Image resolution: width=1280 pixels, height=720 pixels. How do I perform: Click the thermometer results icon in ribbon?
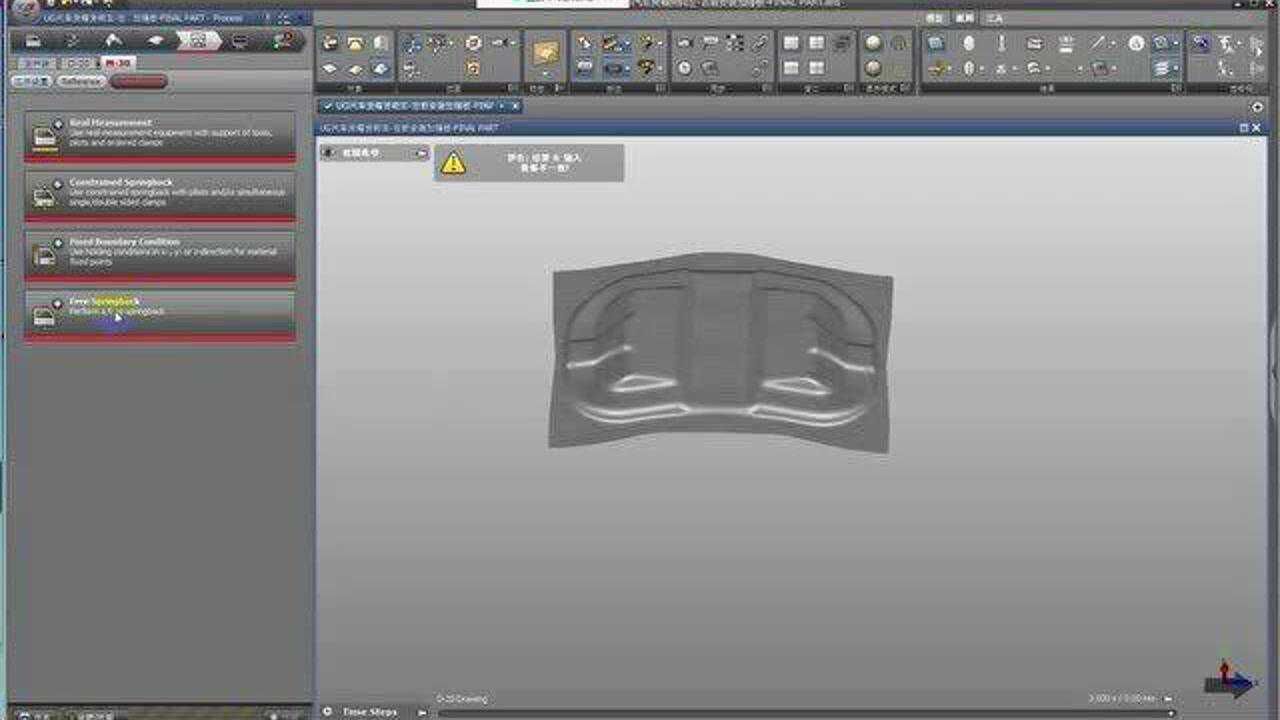[x=1001, y=43]
